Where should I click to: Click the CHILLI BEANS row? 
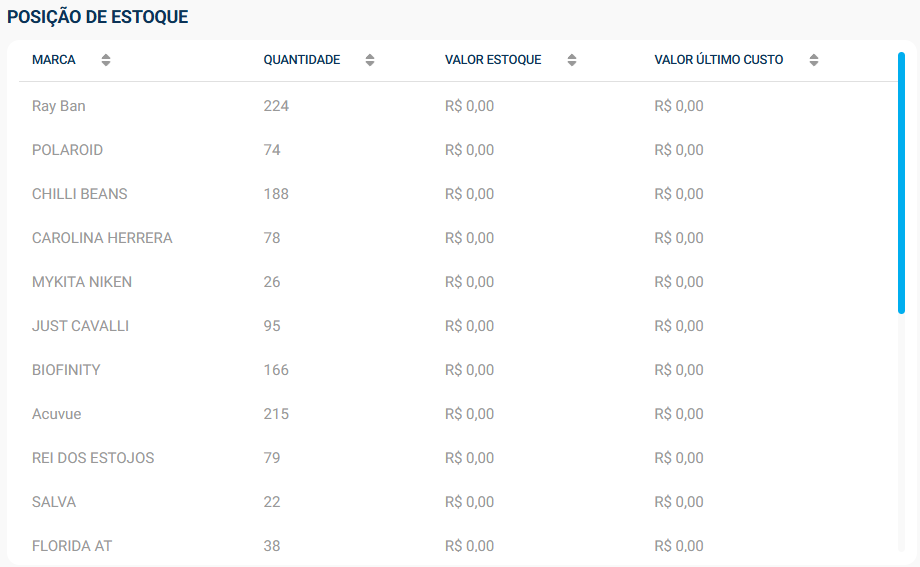80,194
